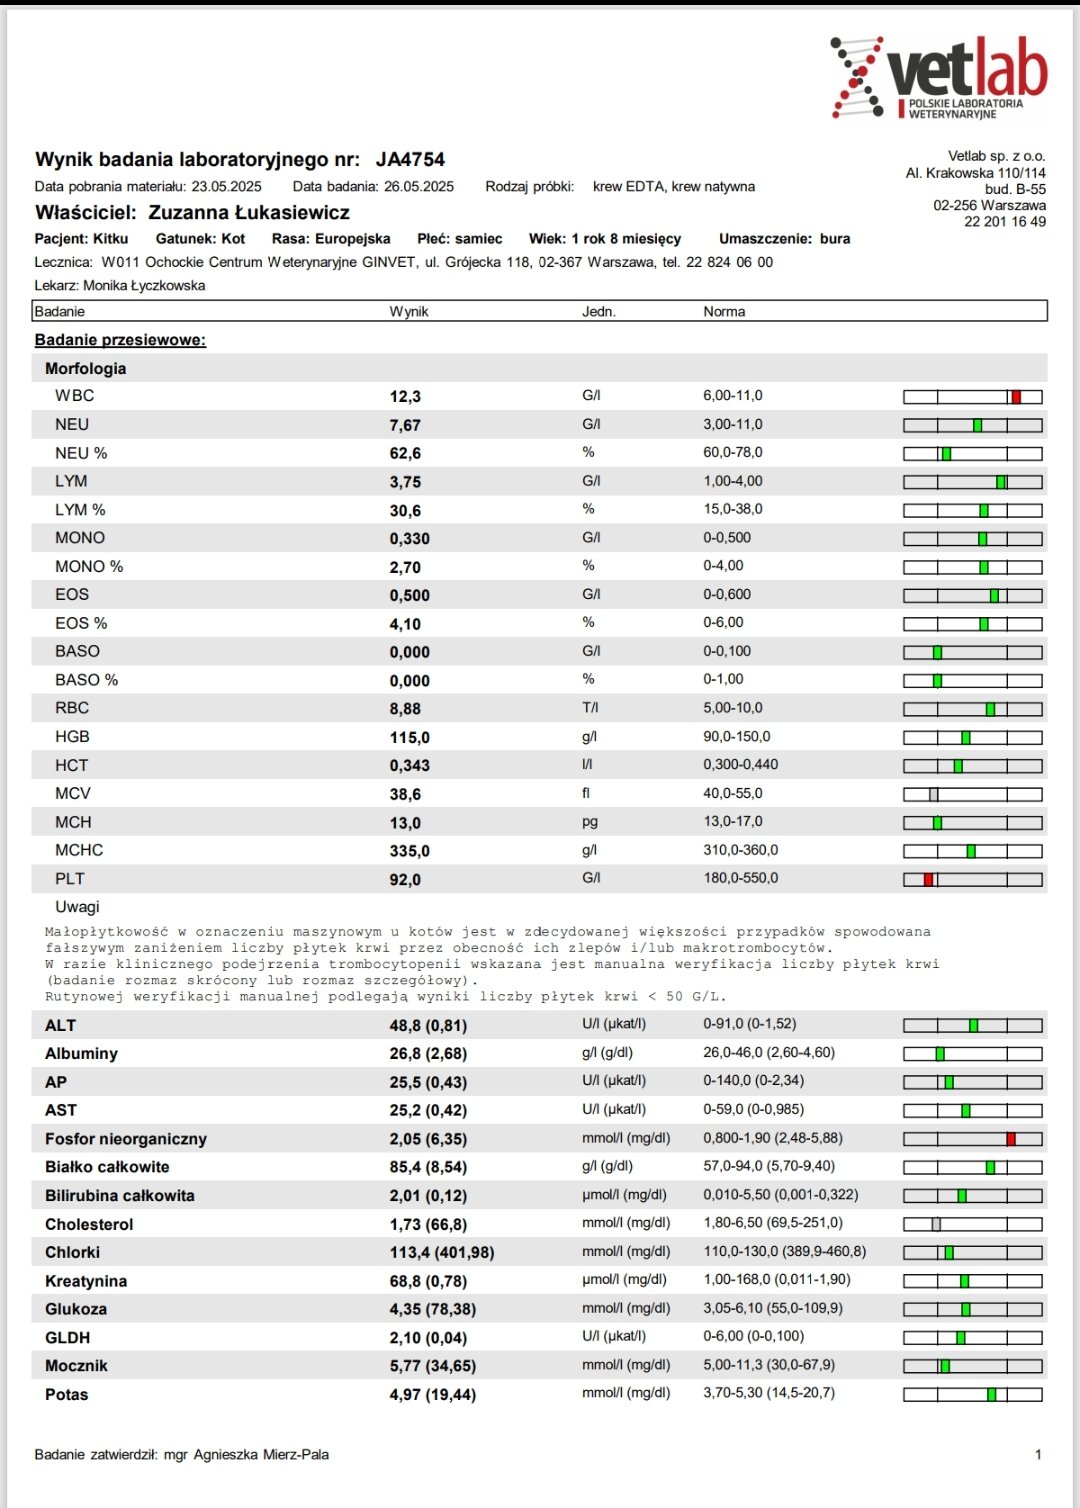Click the "Morfologia" section heading
This screenshot has width=1080, height=1508.
(x=86, y=369)
